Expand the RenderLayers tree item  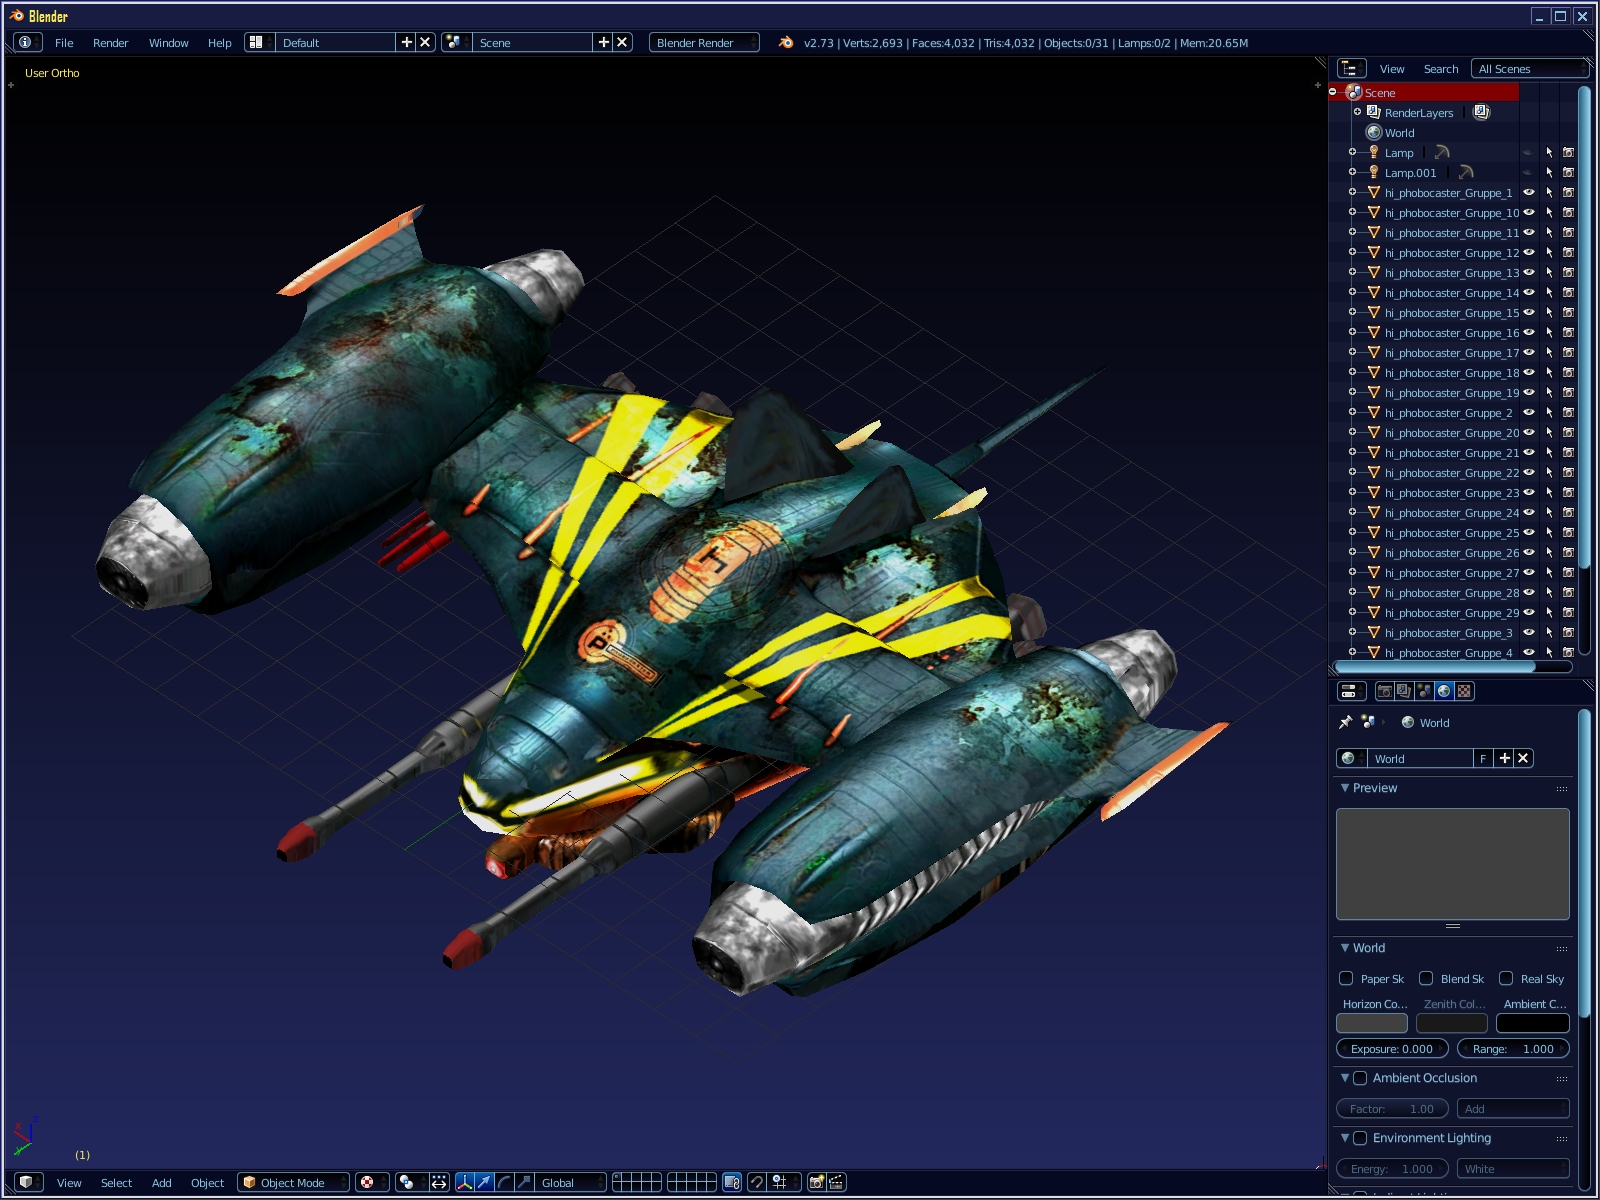1357,112
